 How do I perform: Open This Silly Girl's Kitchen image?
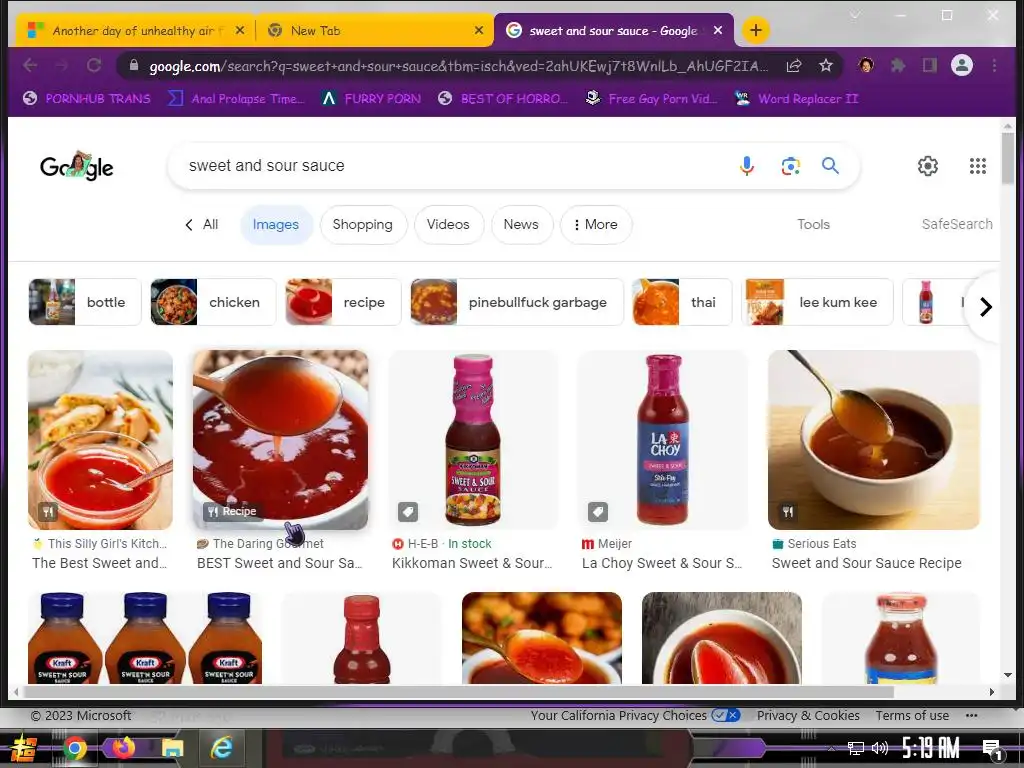click(100, 440)
